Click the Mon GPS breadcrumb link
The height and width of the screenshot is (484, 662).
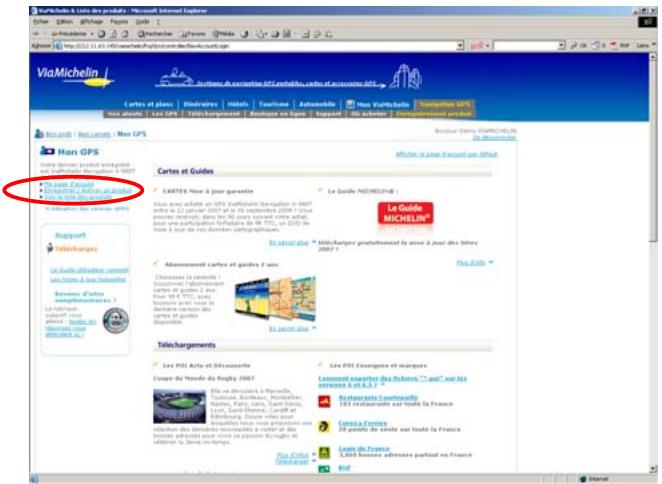pyautogui.click(x=132, y=134)
